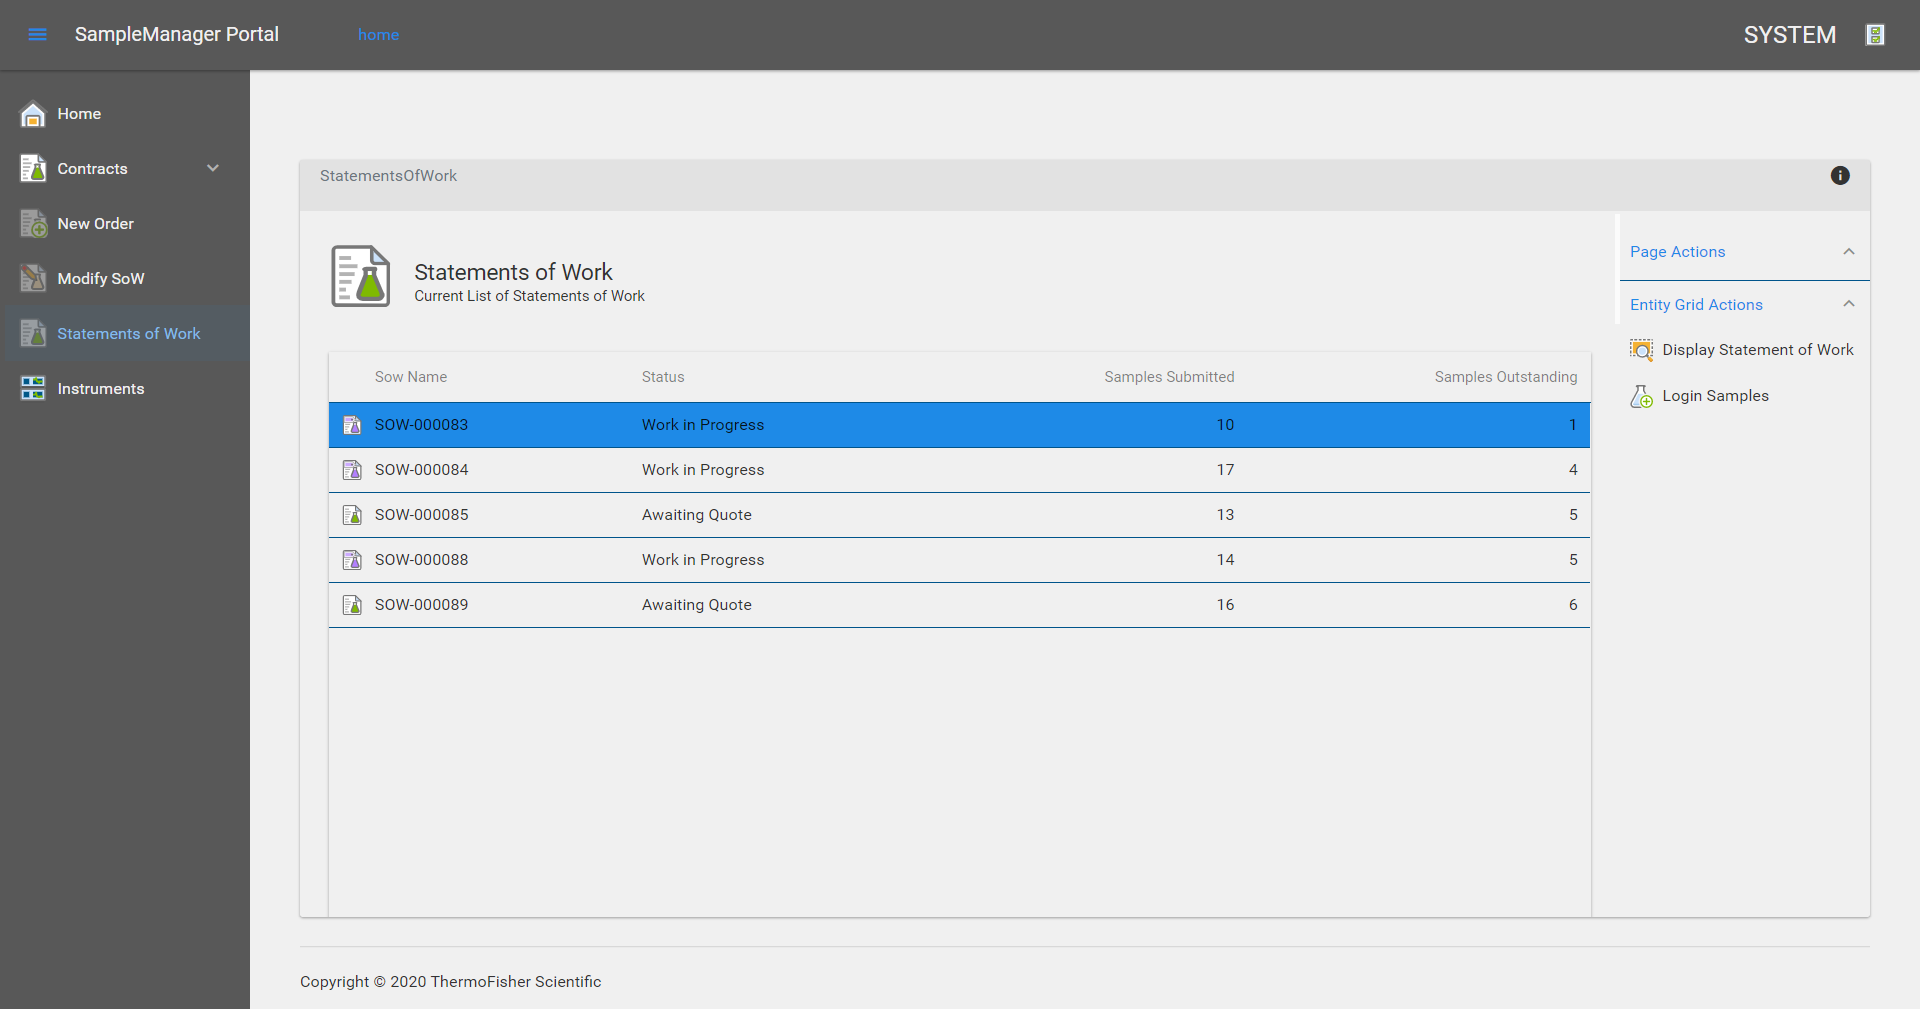The image size is (1920, 1009).
Task: Sort by Status column header
Action: click(x=662, y=377)
